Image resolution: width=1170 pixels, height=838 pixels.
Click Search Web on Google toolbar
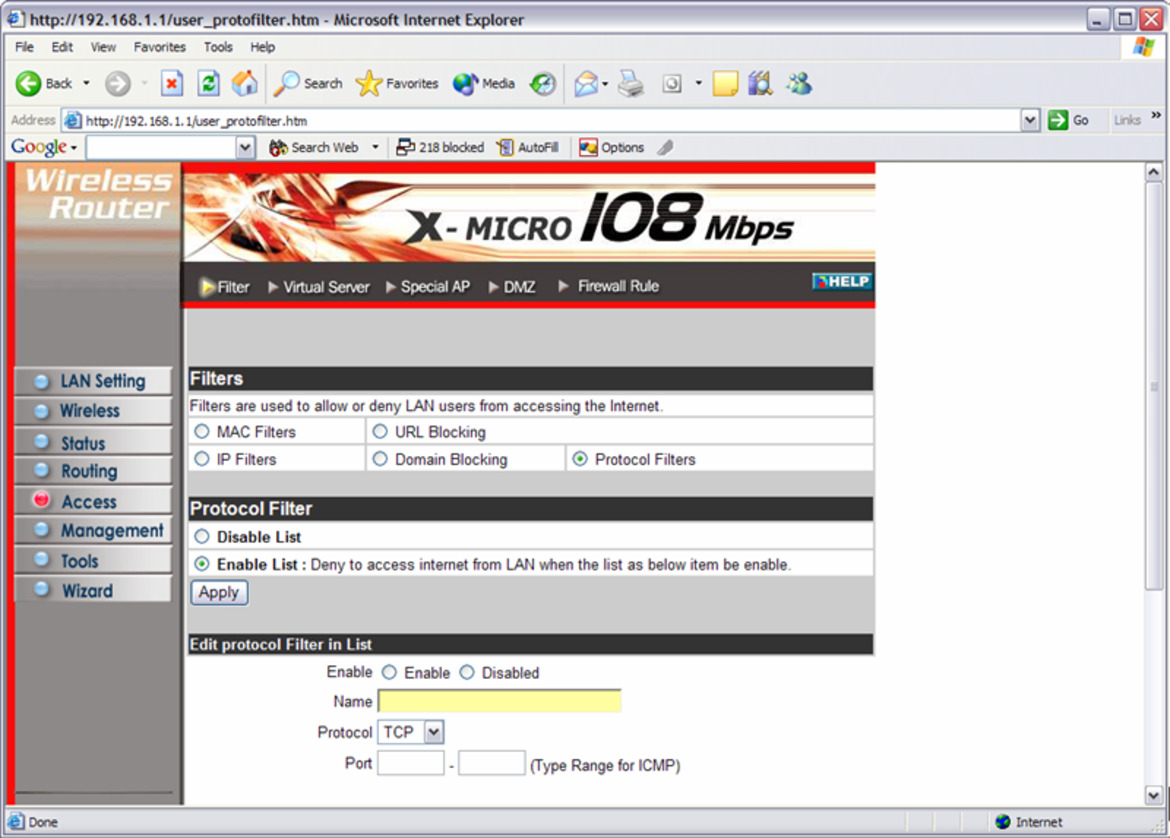point(314,148)
